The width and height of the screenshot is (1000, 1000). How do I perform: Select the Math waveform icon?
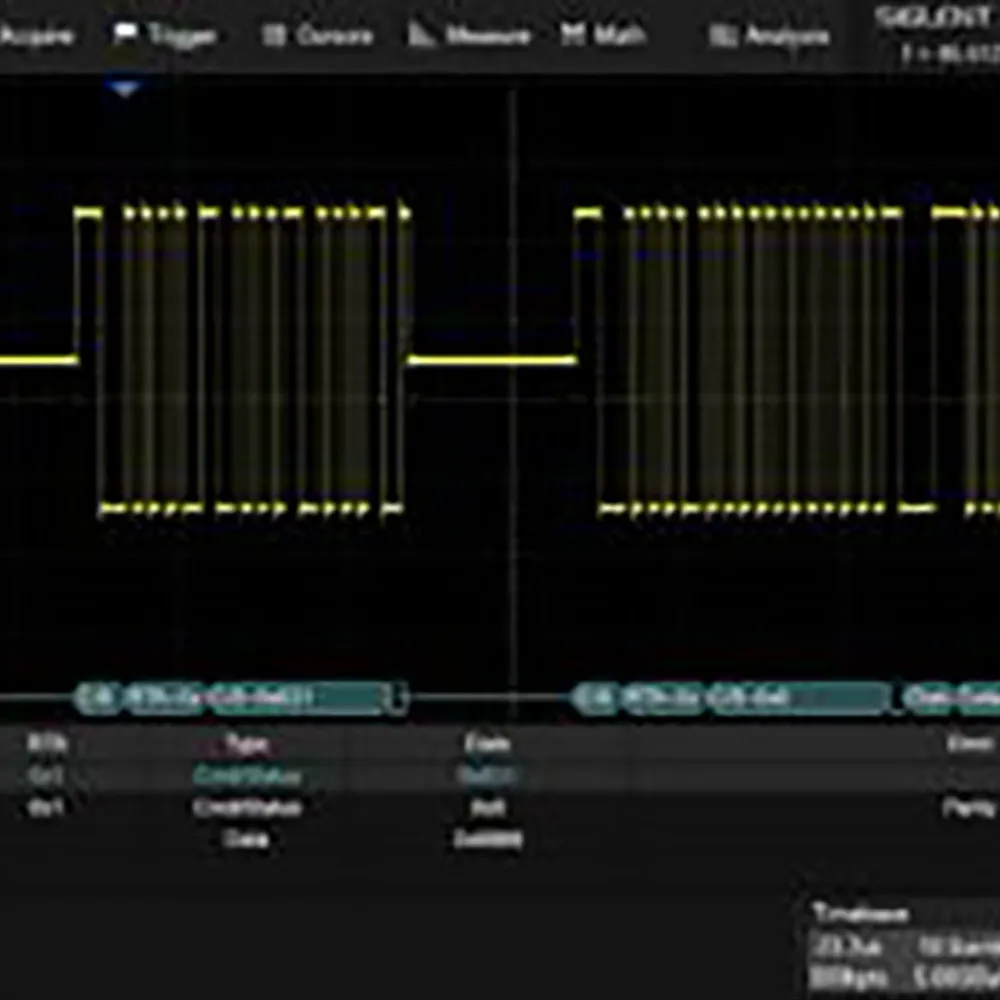[x=572, y=36]
